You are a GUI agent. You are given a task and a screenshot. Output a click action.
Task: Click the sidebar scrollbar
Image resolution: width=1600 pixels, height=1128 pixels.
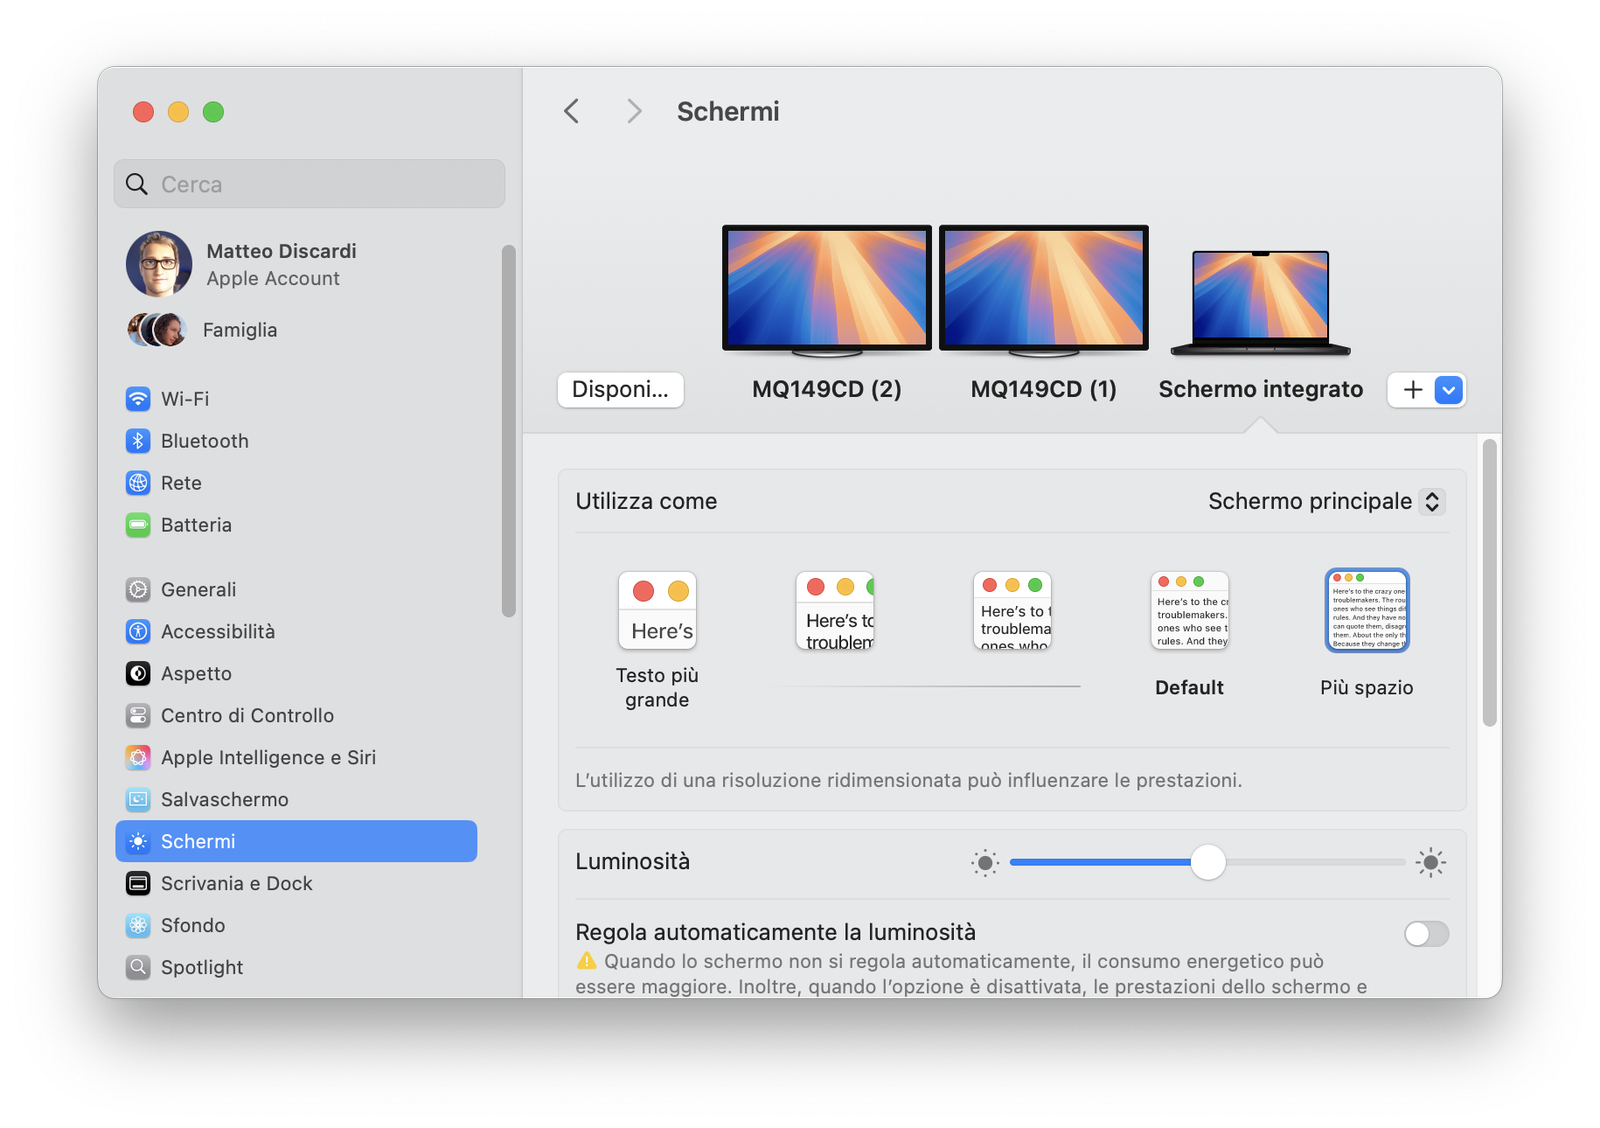pyautogui.click(x=508, y=430)
